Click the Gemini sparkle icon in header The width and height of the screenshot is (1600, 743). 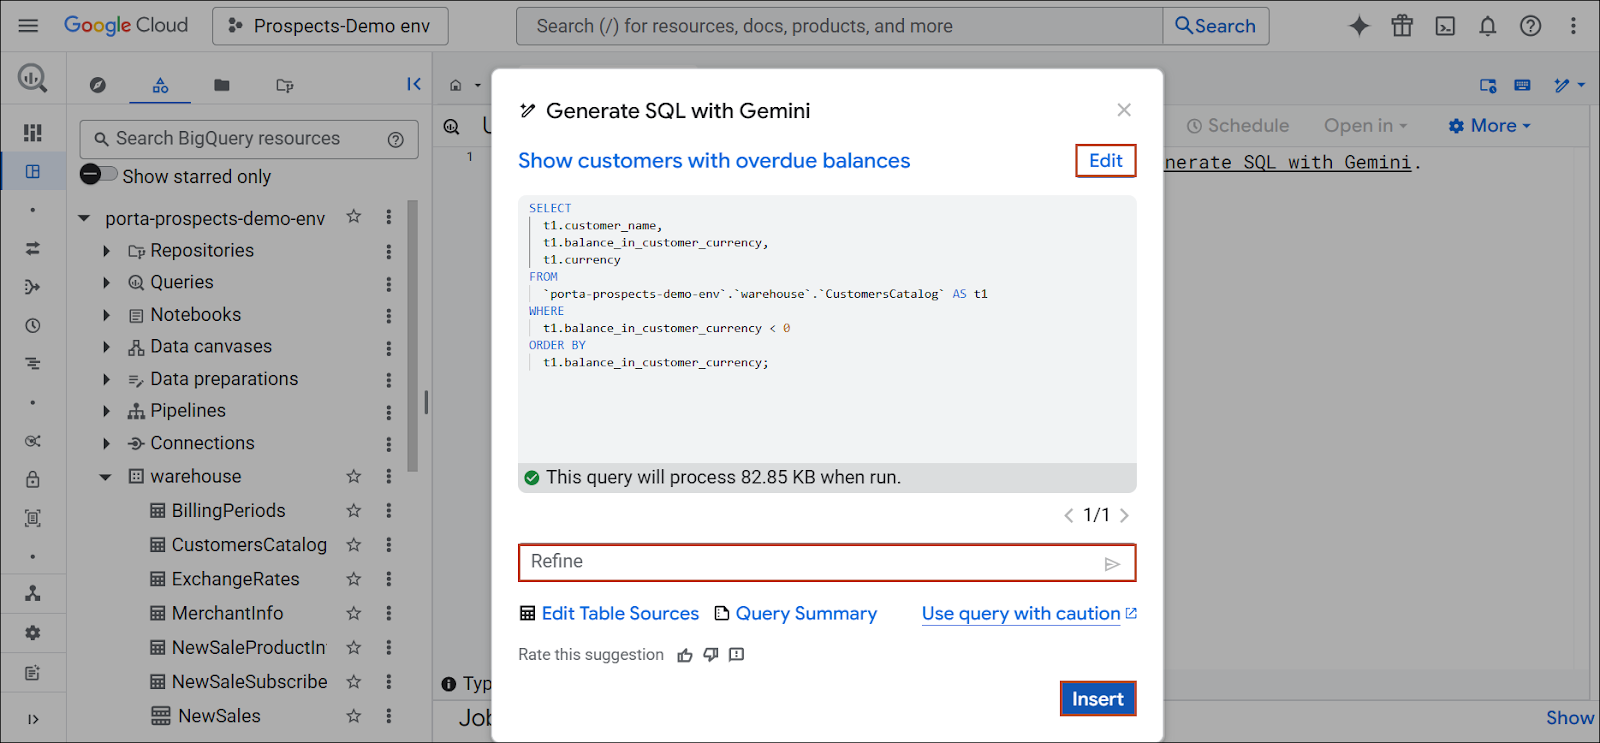pos(1359,26)
